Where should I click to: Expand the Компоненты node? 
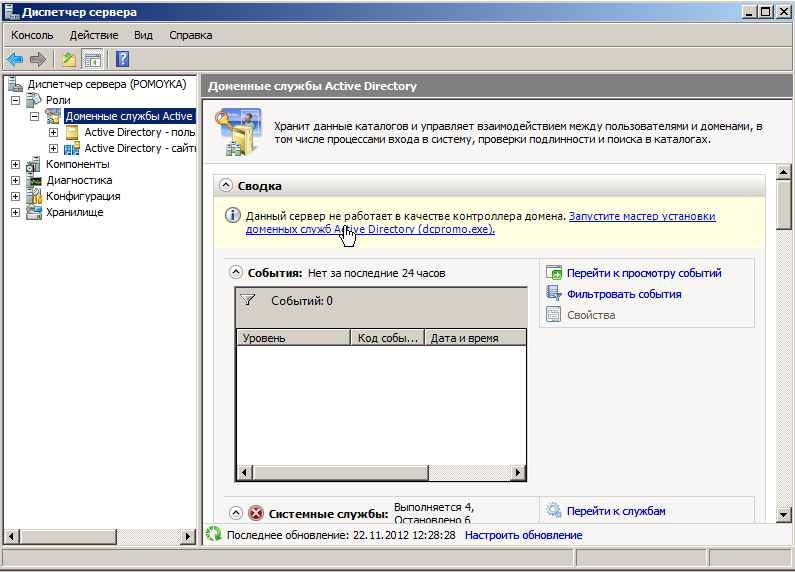tap(16, 164)
